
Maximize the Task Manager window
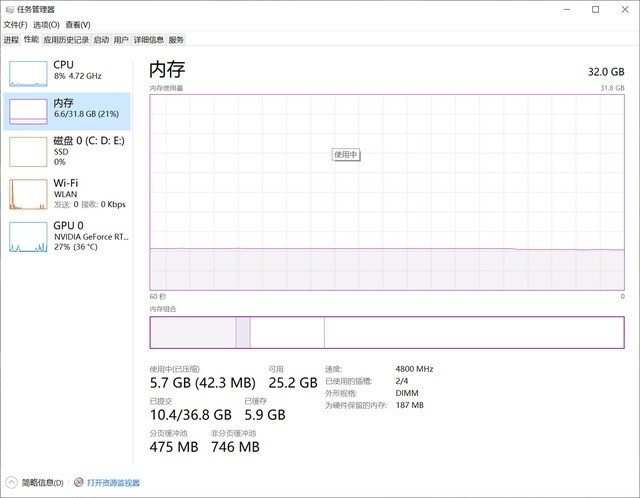pos(596,9)
